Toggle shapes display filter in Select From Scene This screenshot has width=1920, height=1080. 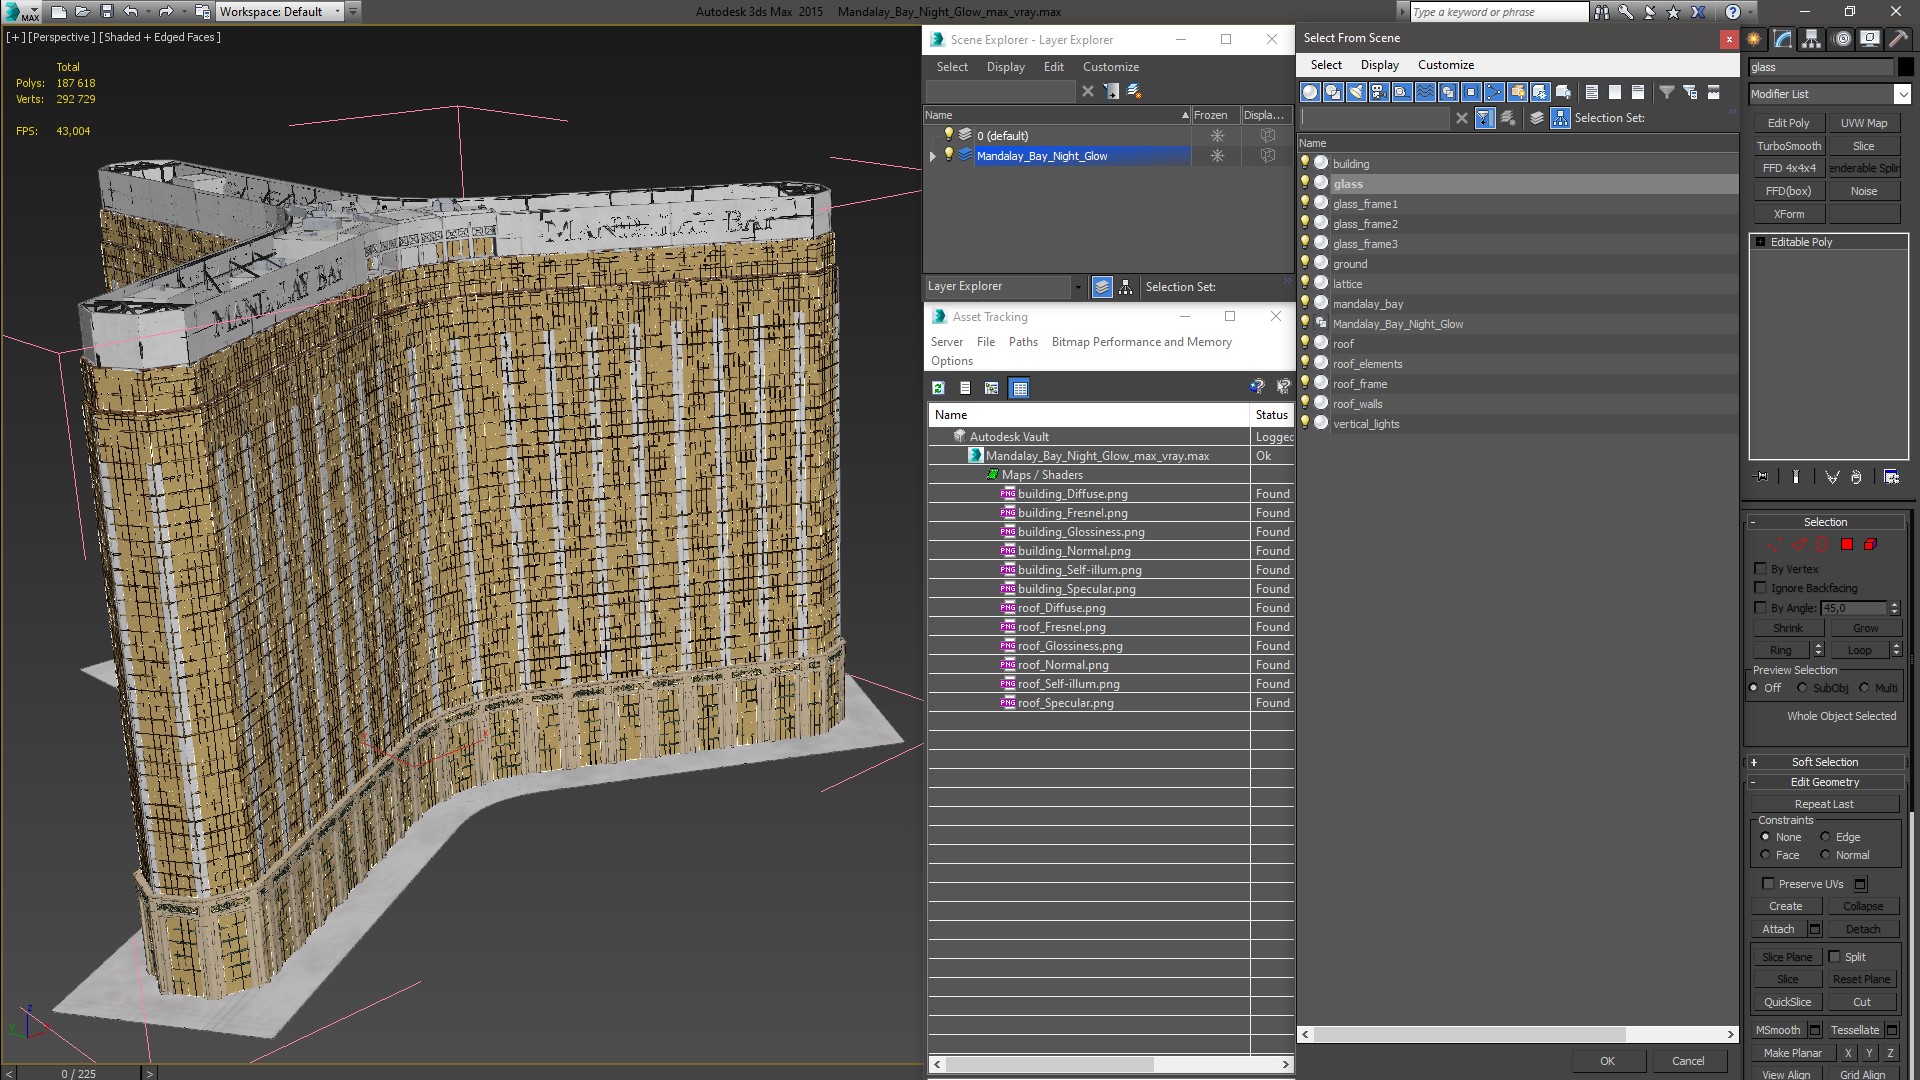coord(1333,92)
